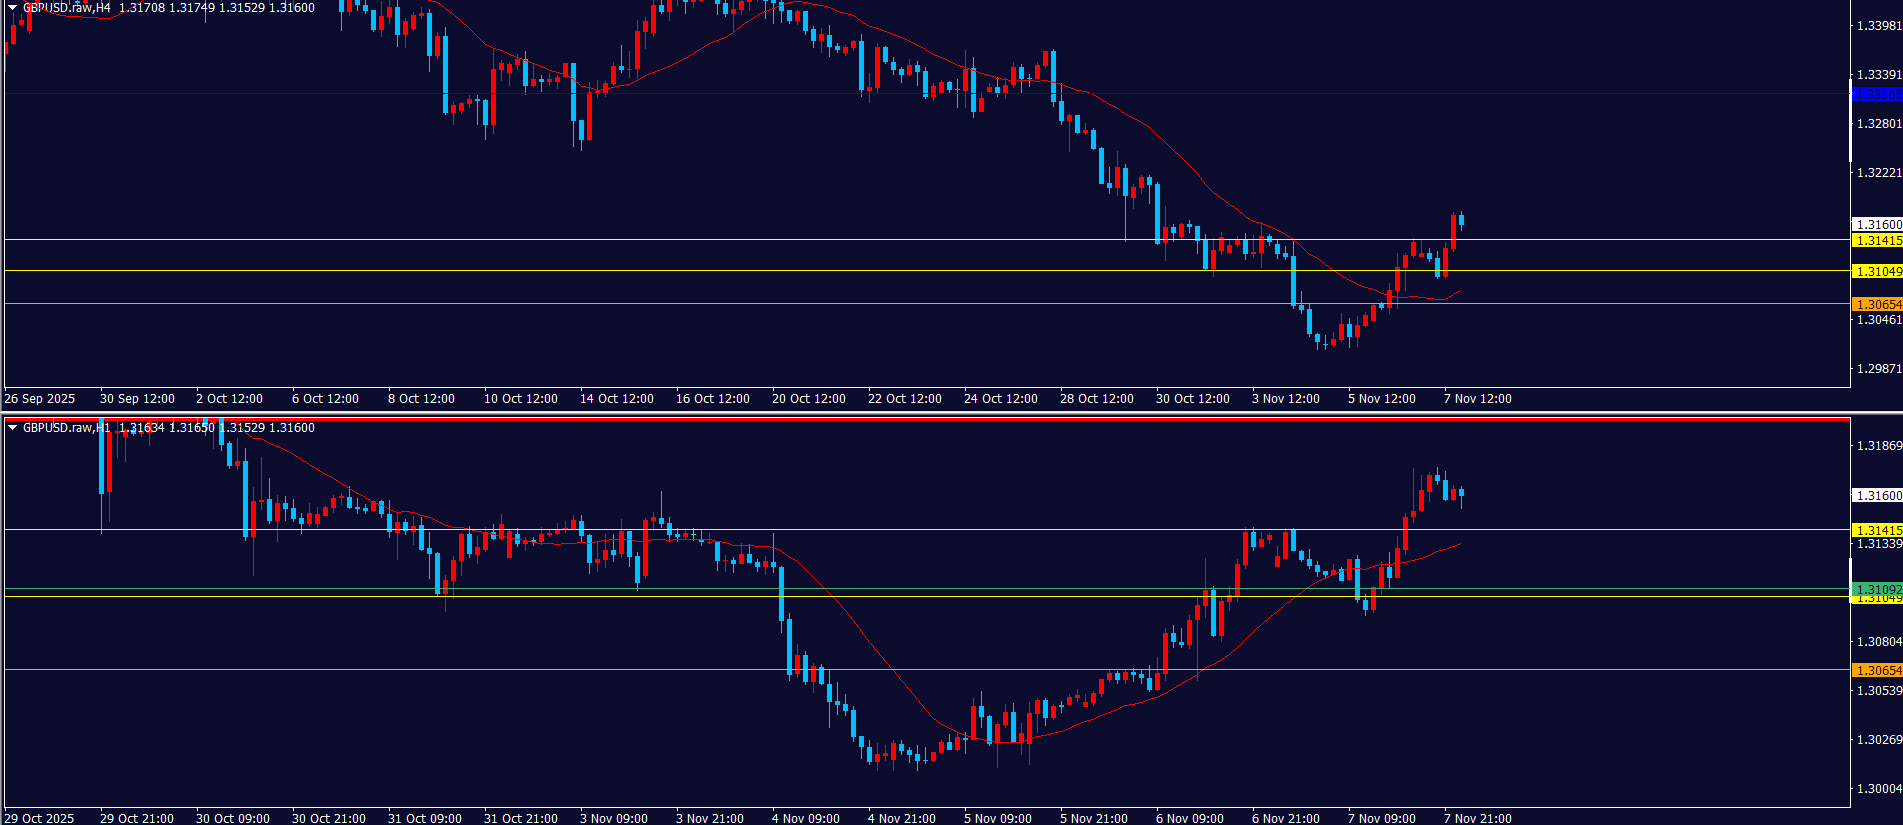Open the H4 chart one-click trading triangle
The width and height of the screenshot is (1903, 825).
point(12,8)
